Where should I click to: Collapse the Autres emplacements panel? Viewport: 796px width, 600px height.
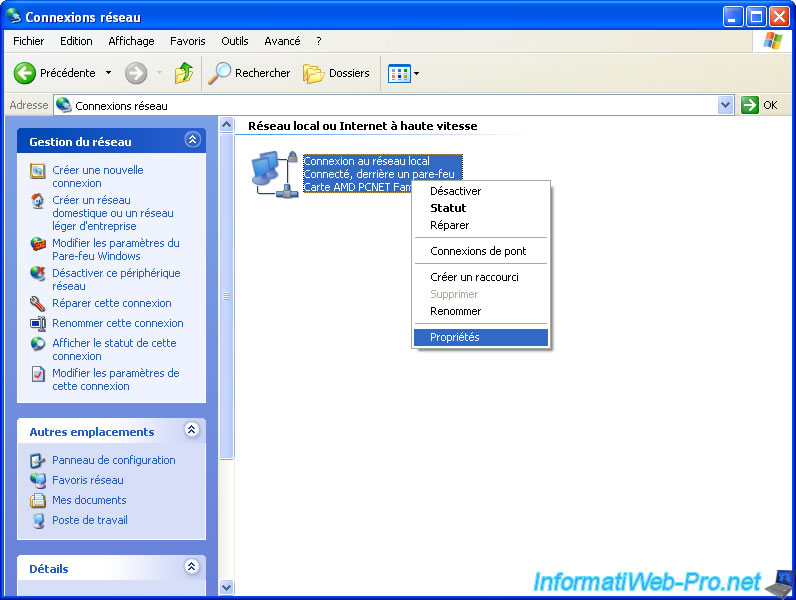(192, 431)
